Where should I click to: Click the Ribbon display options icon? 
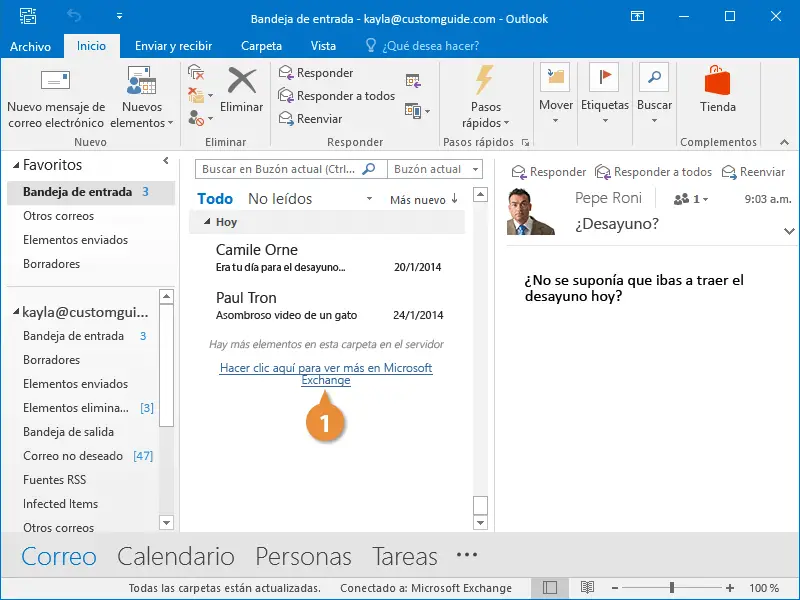pos(637,16)
